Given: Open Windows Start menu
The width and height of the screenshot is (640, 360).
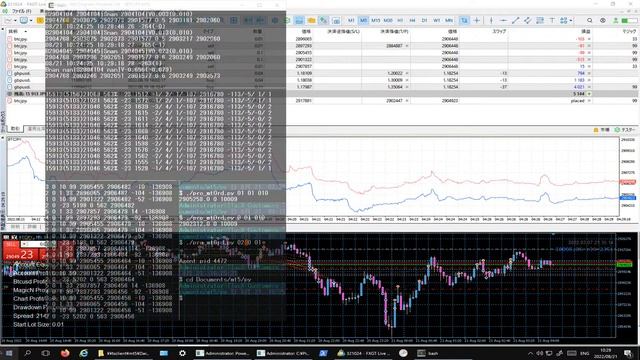Looking at the screenshot, I should [x=9, y=353].
